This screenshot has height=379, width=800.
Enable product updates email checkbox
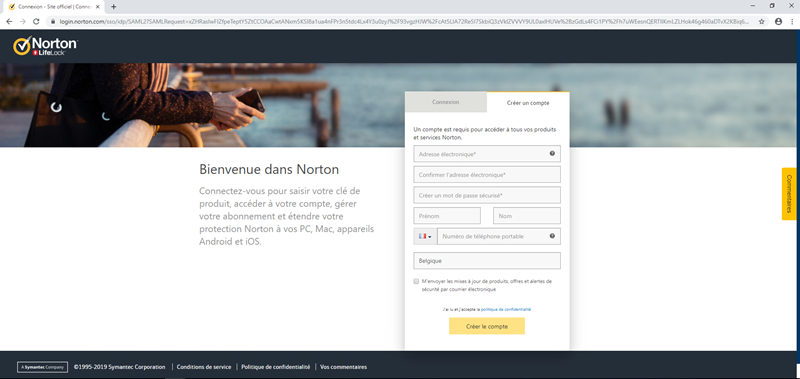[416, 281]
